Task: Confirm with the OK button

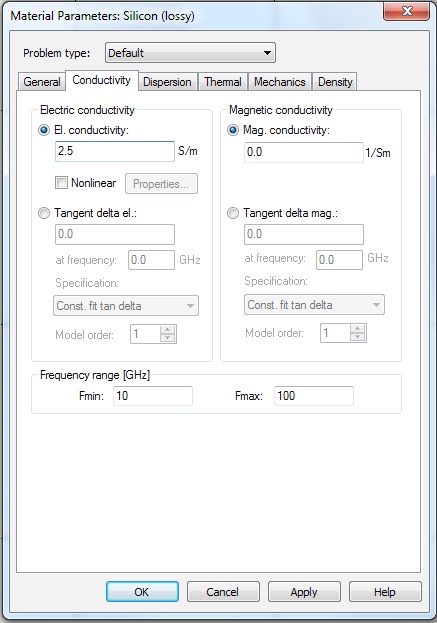Action: click(x=142, y=592)
